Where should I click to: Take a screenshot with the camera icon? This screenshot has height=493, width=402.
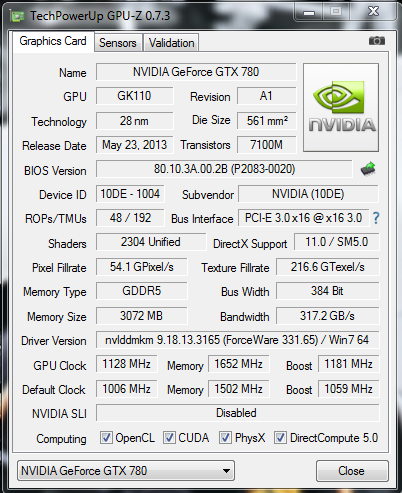377,41
